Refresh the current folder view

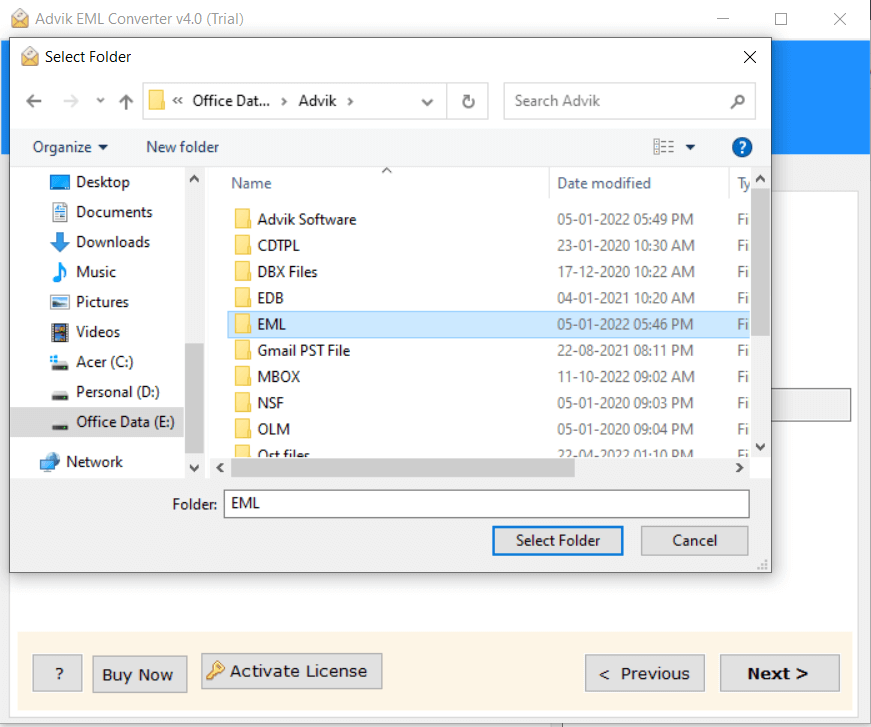click(467, 100)
